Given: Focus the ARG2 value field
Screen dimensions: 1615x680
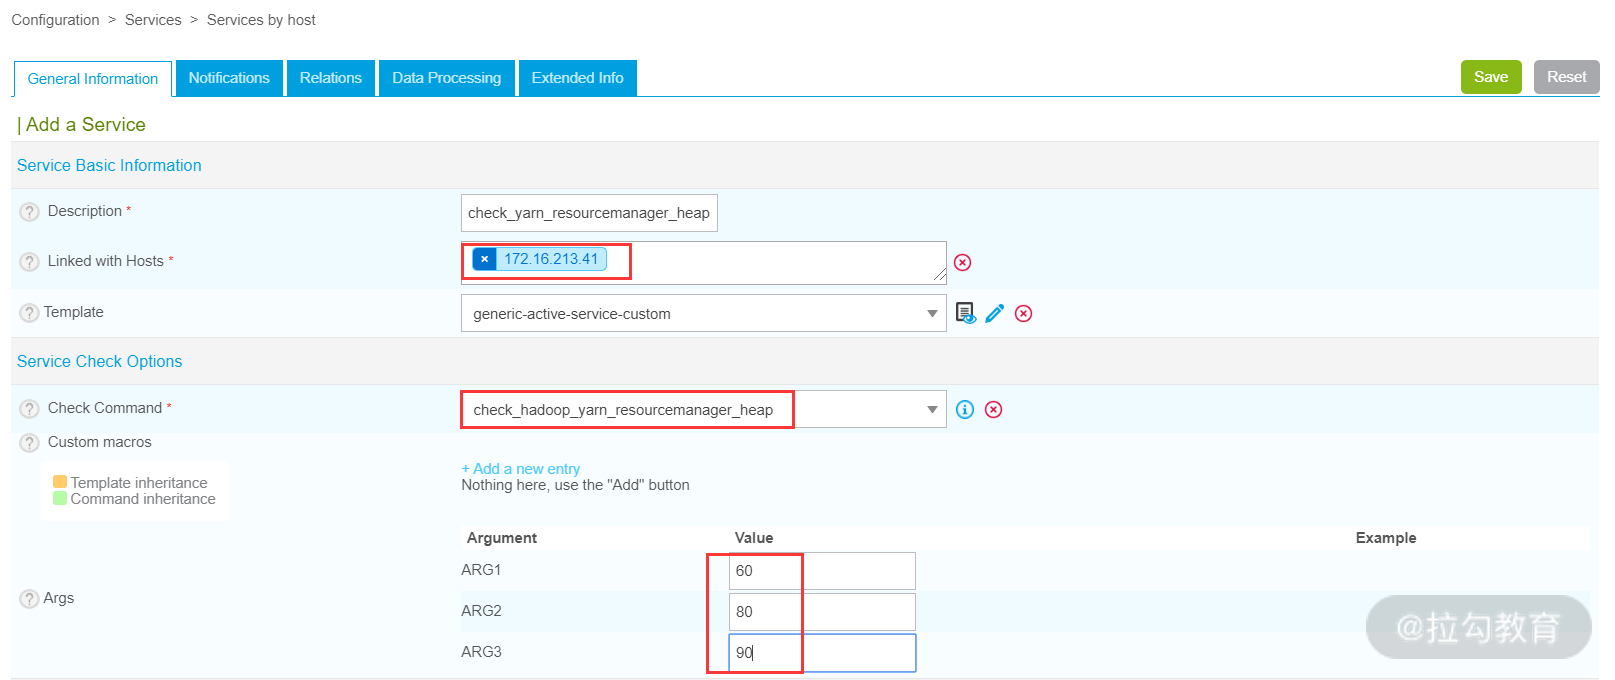Looking at the screenshot, I should point(822,612).
